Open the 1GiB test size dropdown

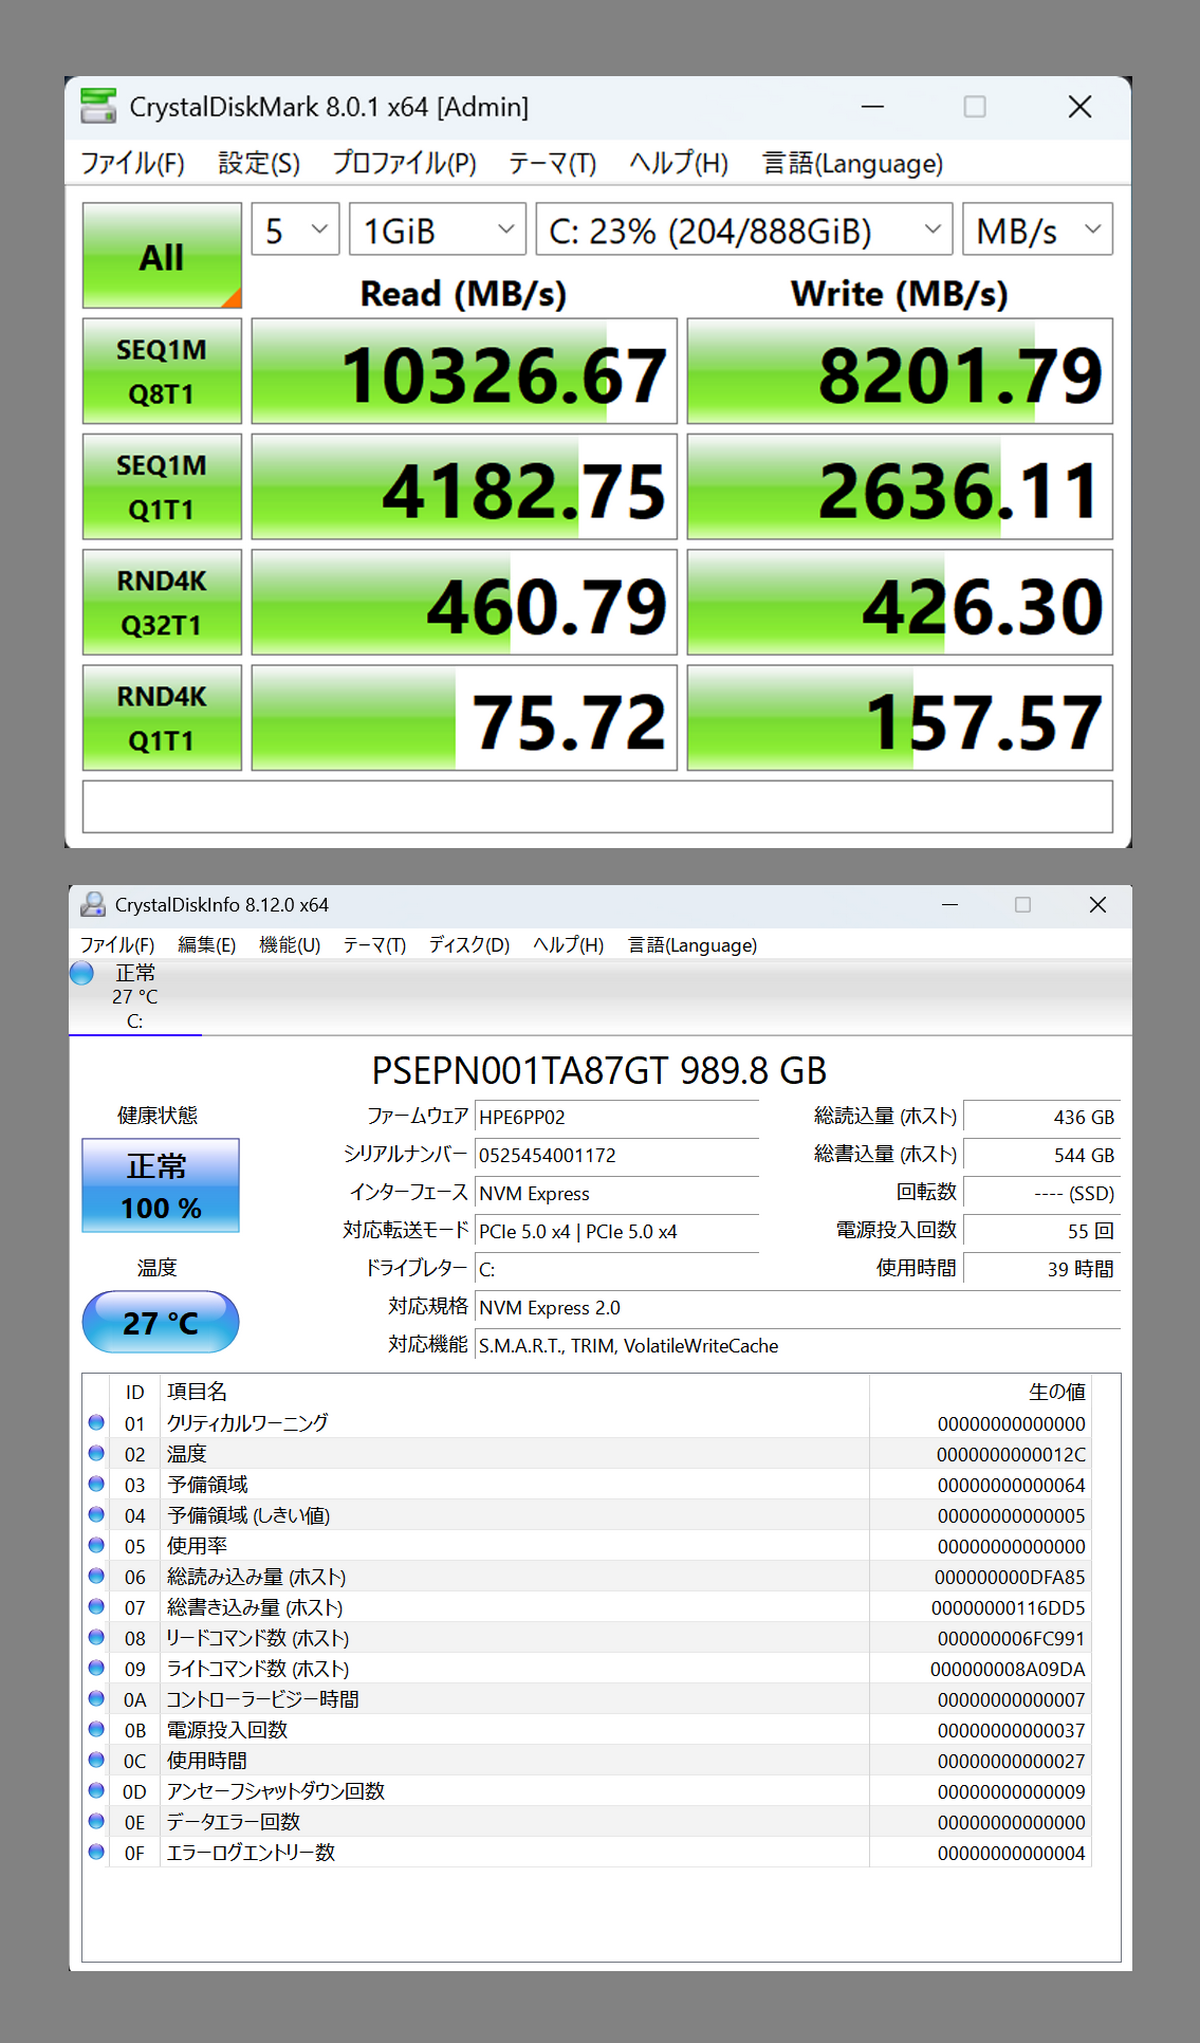[438, 230]
